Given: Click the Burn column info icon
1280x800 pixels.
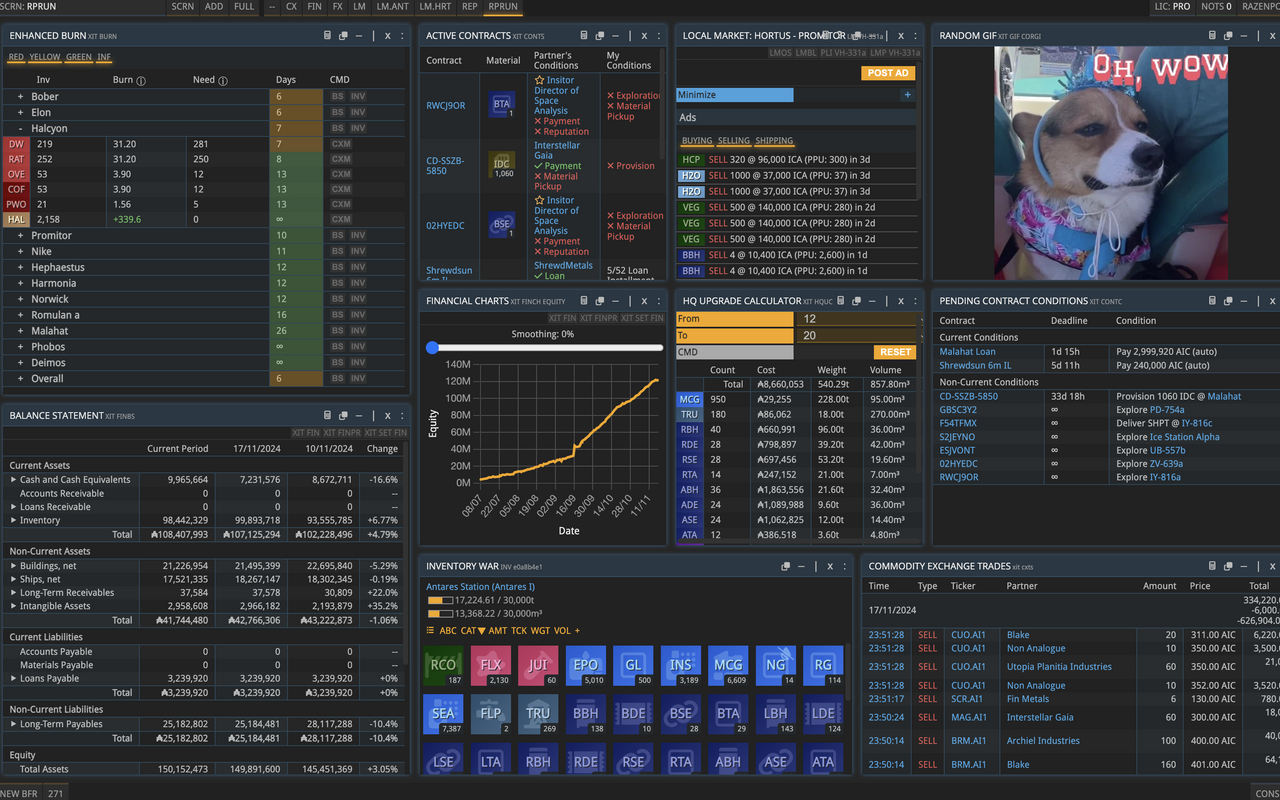Looking at the screenshot, I should [x=141, y=81].
